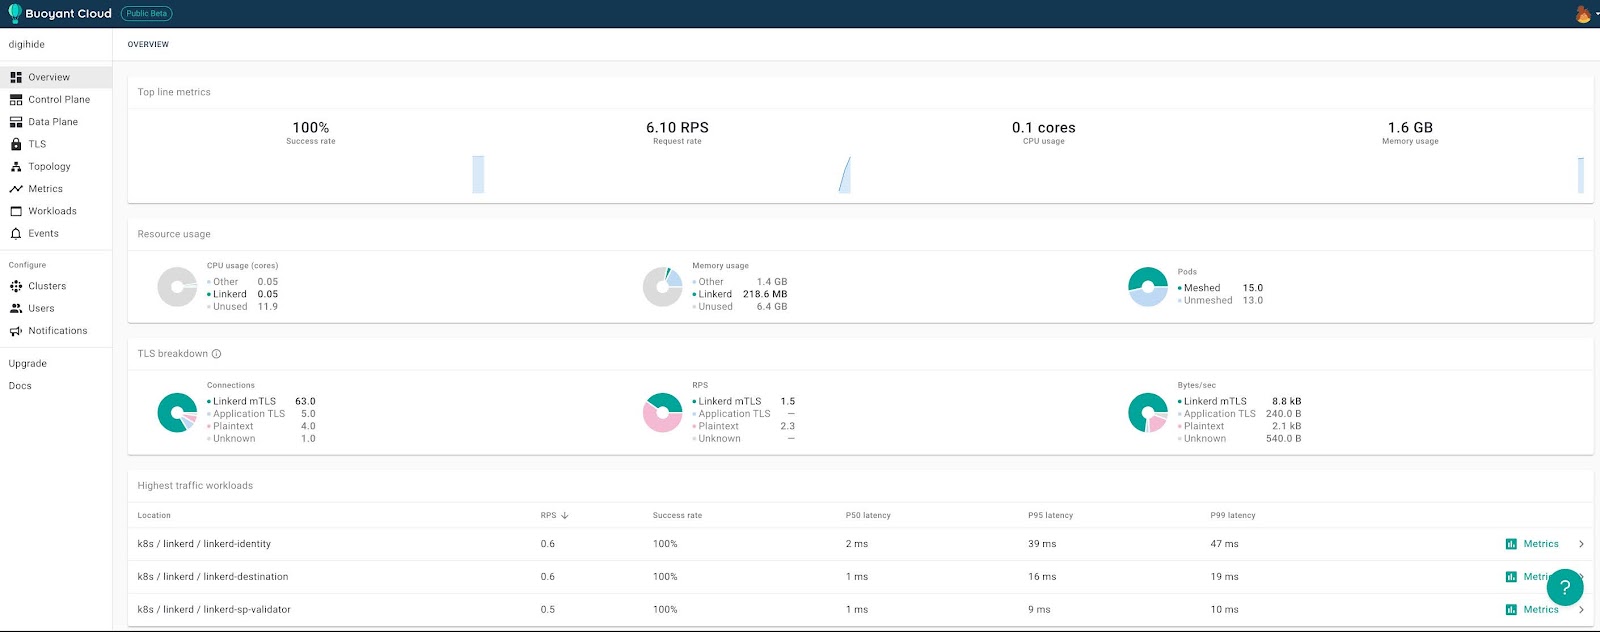Screen dimensions: 1600x632
Task: Click the Users people icon in sidebar
Action: point(16,308)
